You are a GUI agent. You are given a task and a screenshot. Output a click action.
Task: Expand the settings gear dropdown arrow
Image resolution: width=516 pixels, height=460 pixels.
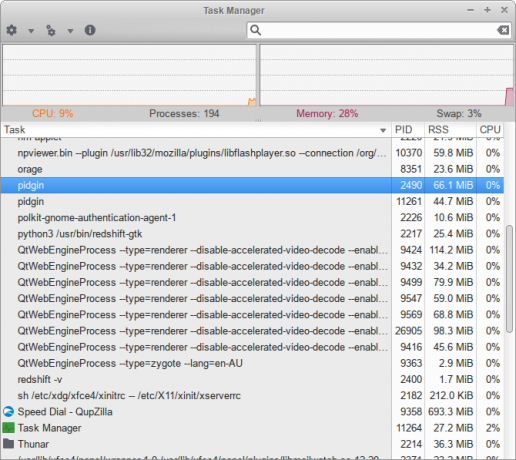(31, 31)
